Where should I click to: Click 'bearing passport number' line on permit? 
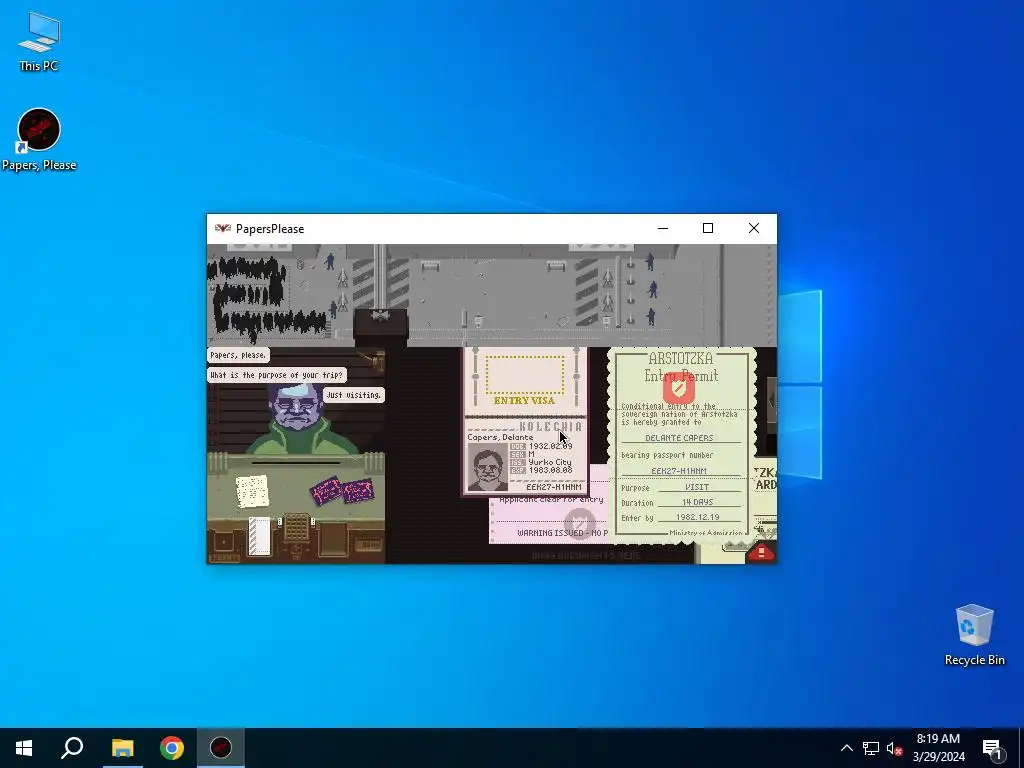667,455
